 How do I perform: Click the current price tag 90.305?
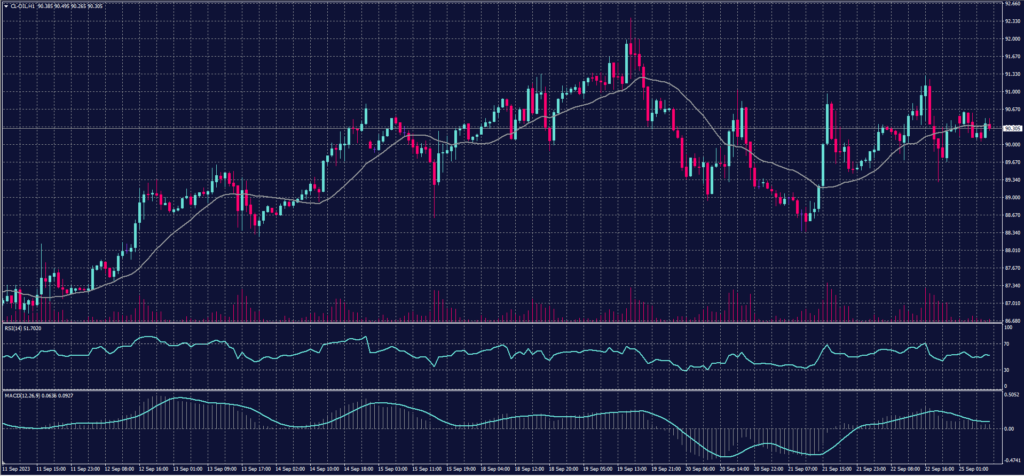click(x=1012, y=128)
